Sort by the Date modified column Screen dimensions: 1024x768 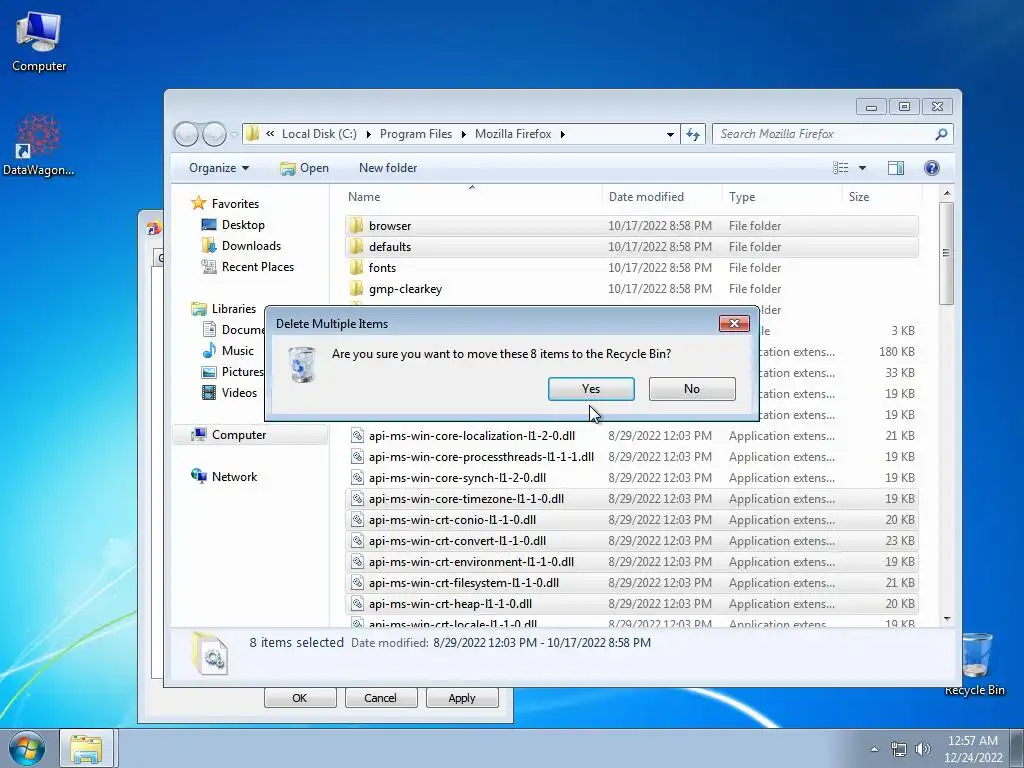pyautogui.click(x=662, y=197)
